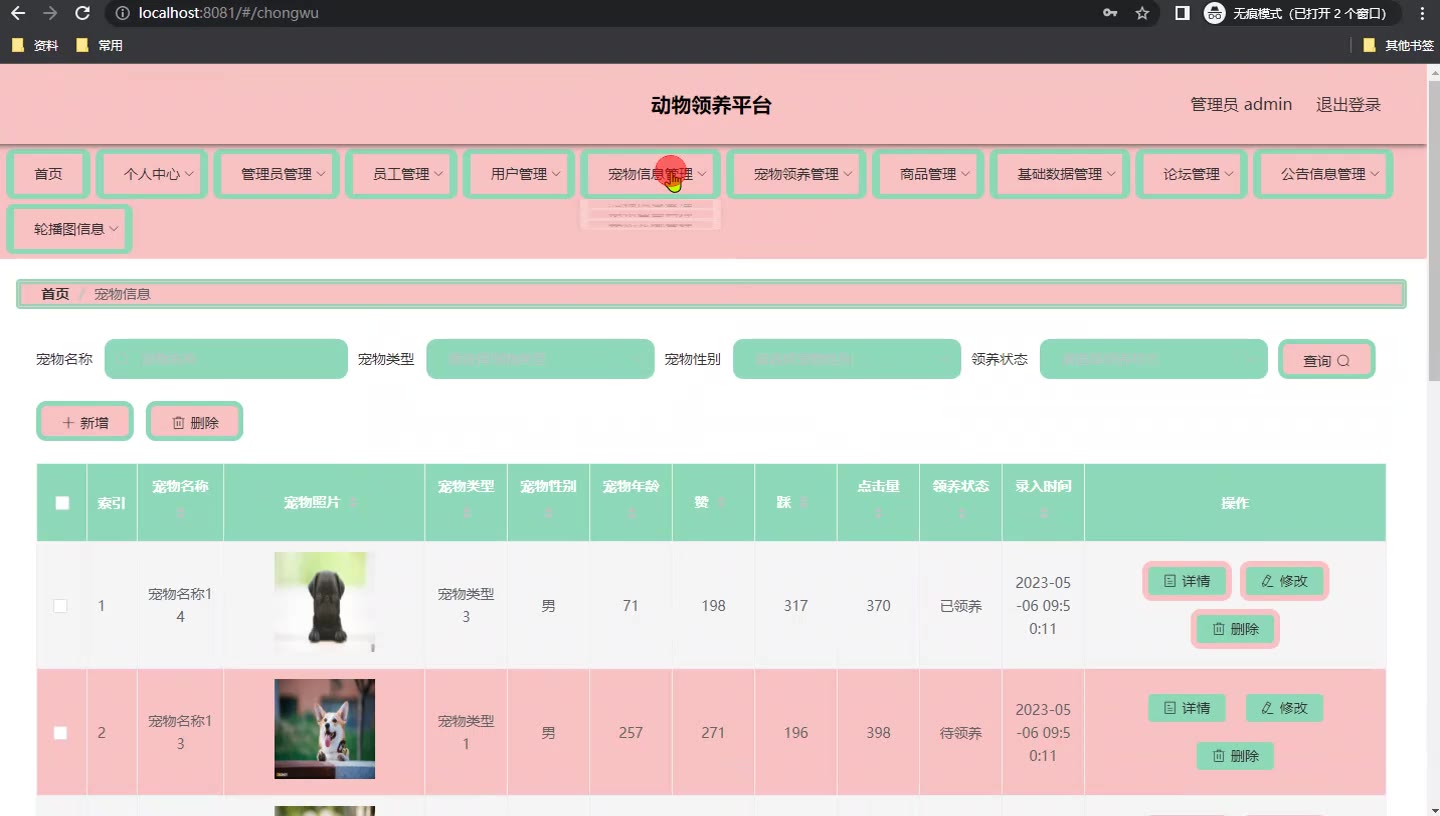Expand the 宠物信息管理 menu

pyautogui.click(x=651, y=174)
